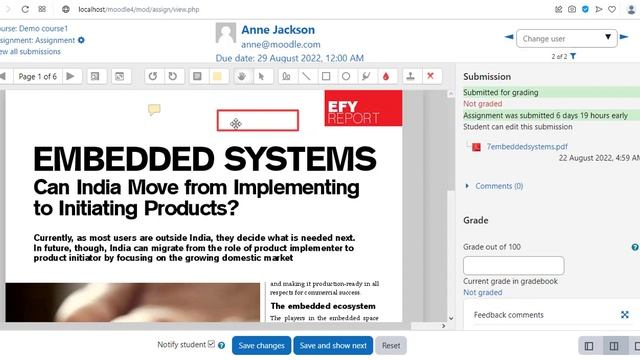640x360 pixels.
Task: Open the Notify student help icon
Action: 221,345
